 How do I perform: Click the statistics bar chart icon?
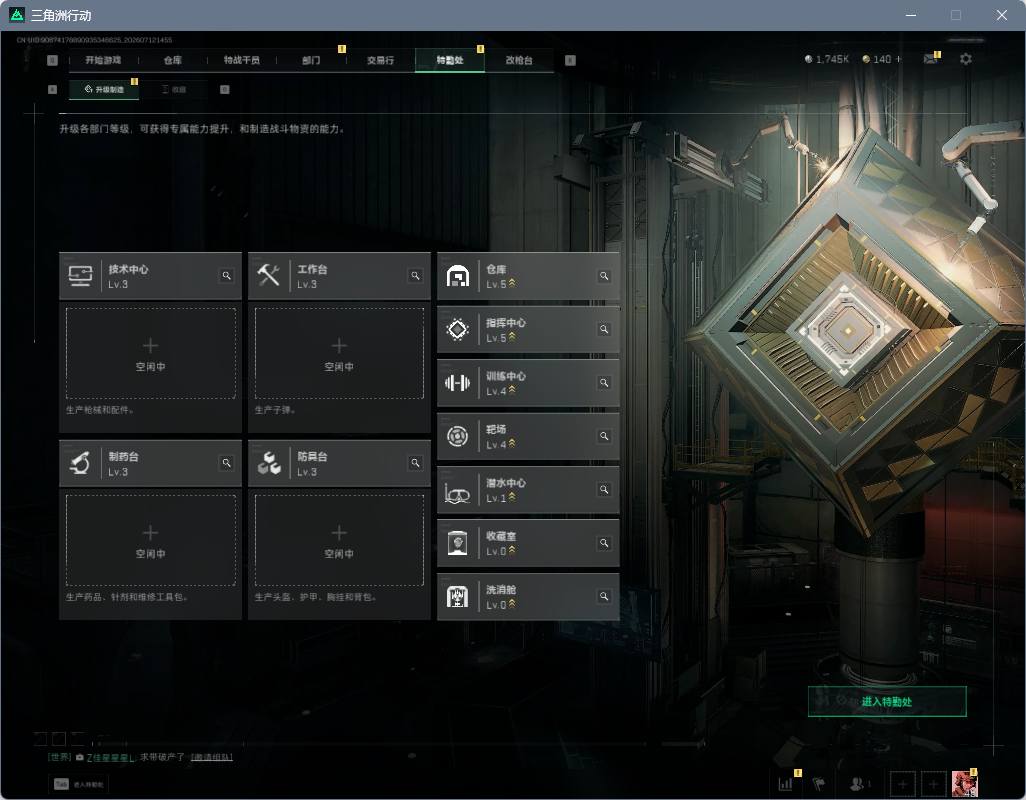coord(785,783)
